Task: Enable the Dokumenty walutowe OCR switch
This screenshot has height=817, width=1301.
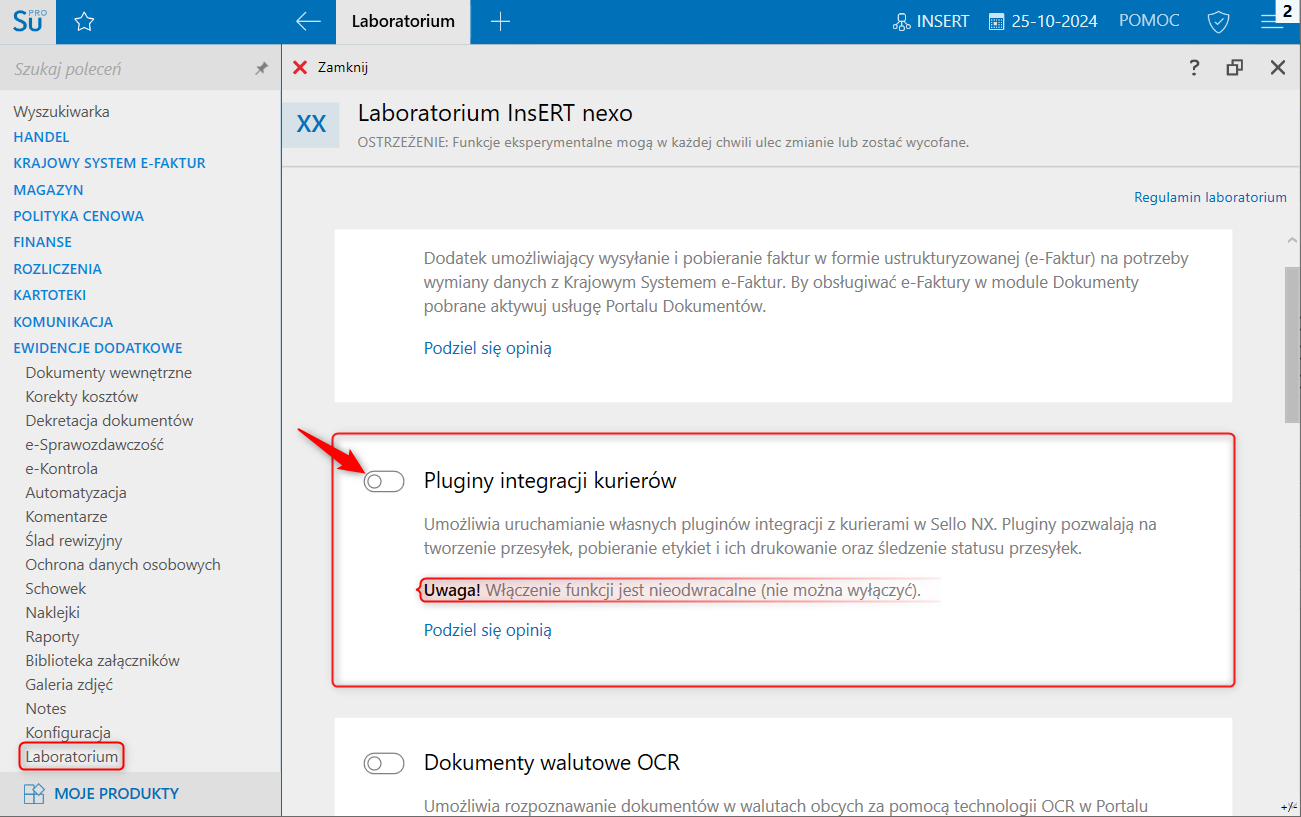Action: pyautogui.click(x=384, y=764)
